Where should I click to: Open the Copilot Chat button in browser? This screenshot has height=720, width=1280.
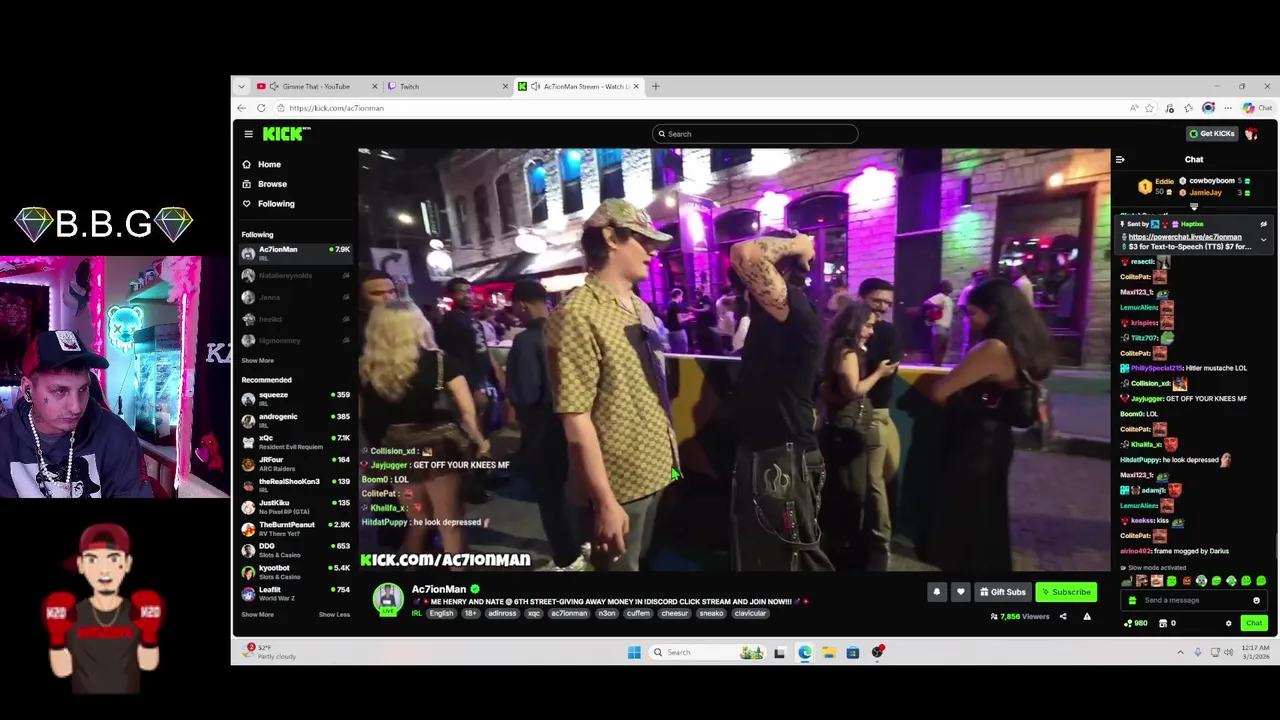(x=1258, y=108)
